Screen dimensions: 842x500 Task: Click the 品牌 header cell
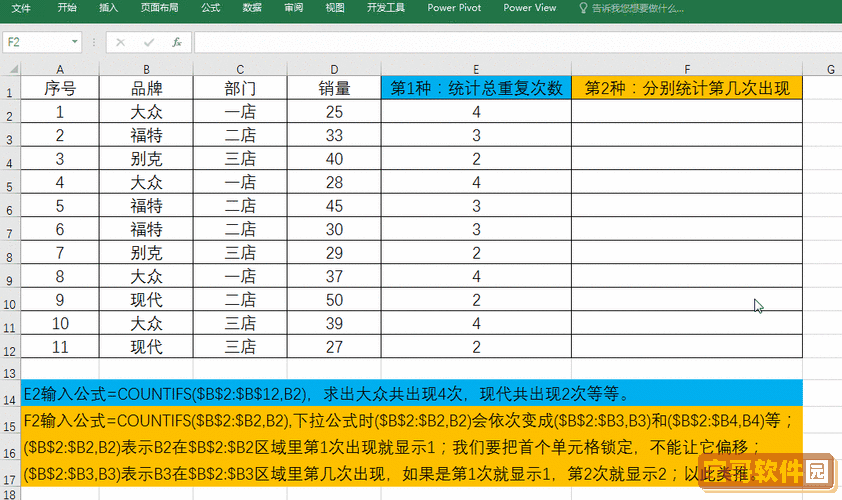pos(146,88)
